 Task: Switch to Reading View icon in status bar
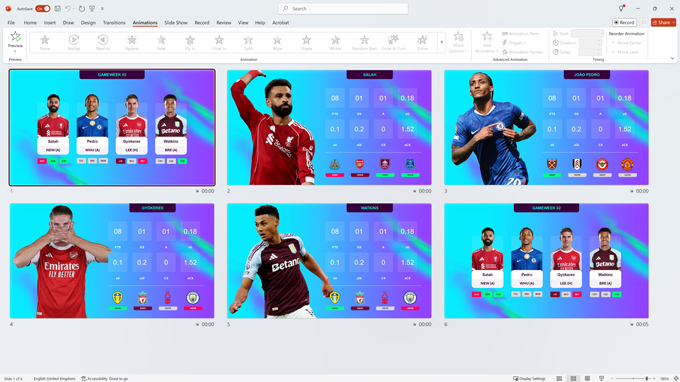[587, 379]
